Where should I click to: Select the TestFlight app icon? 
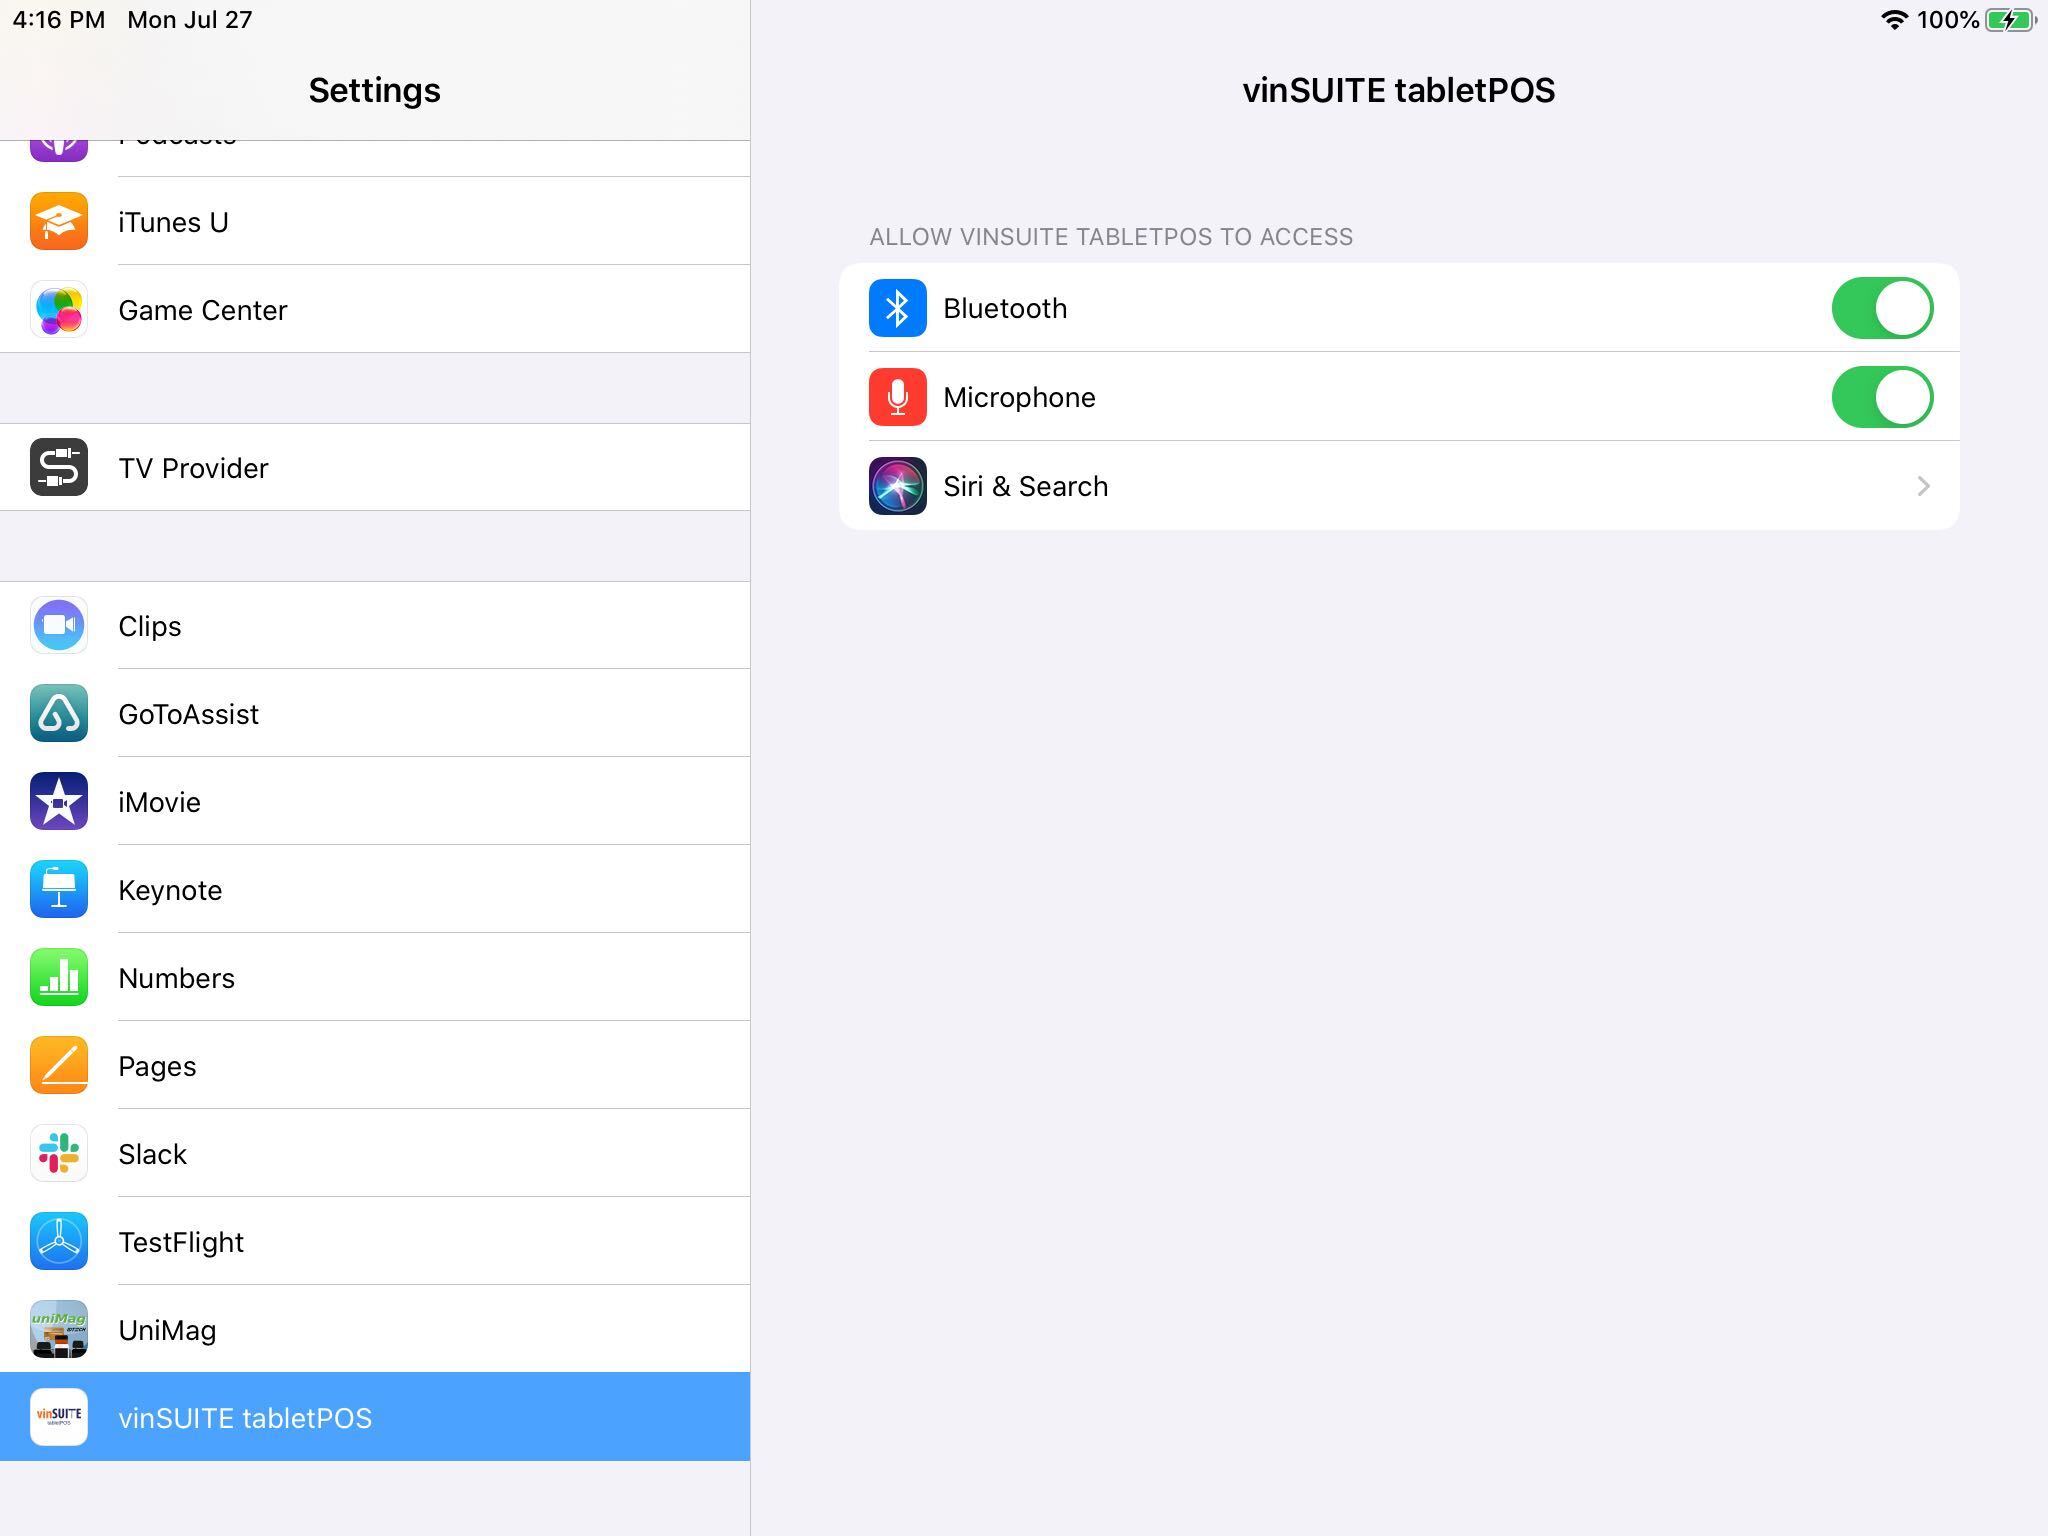tap(59, 1241)
